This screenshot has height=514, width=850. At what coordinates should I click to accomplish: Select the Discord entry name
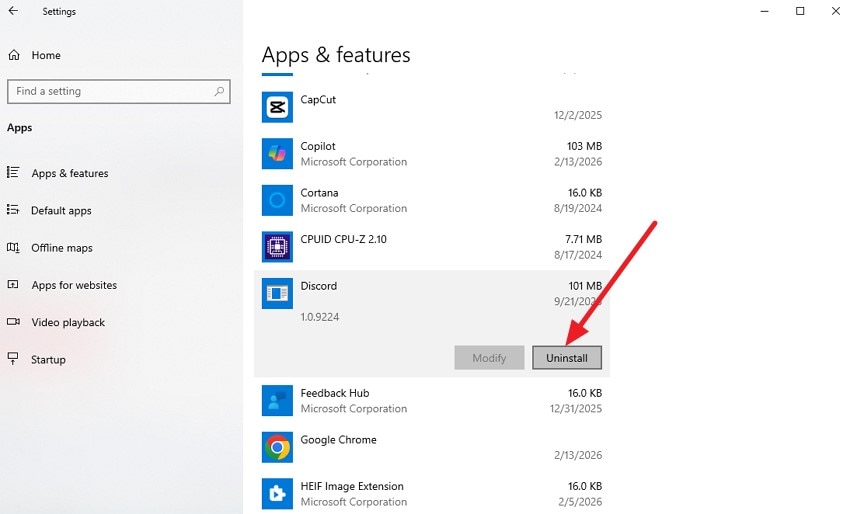(319, 286)
